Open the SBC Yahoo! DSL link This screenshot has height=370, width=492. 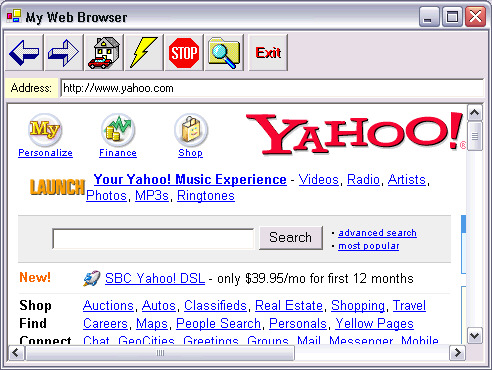pyautogui.click(x=155, y=278)
